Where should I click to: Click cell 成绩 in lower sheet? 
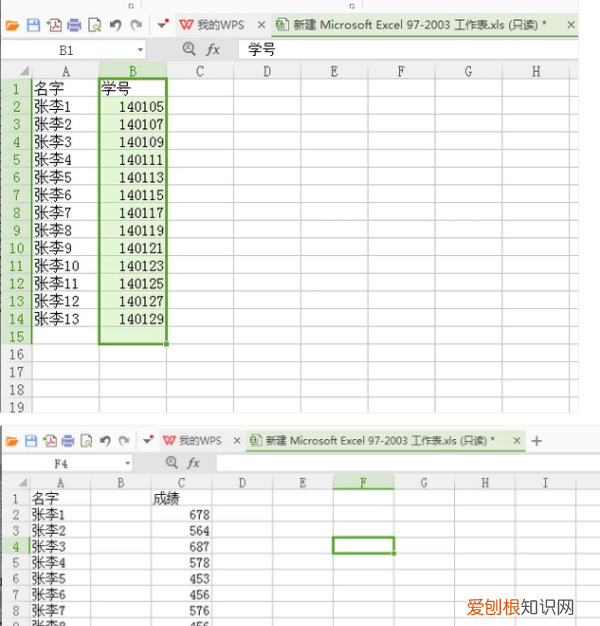pos(182,498)
